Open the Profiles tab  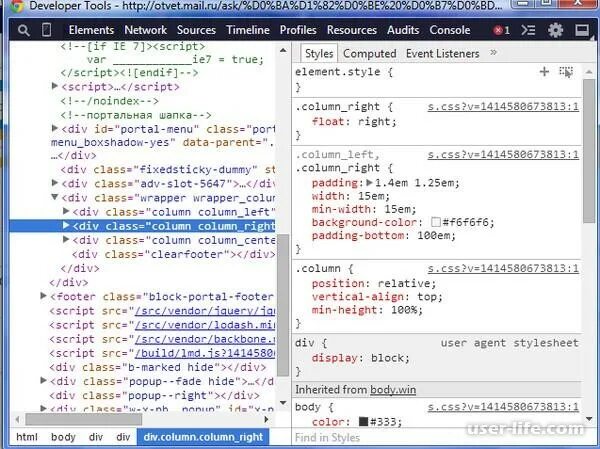click(298, 30)
